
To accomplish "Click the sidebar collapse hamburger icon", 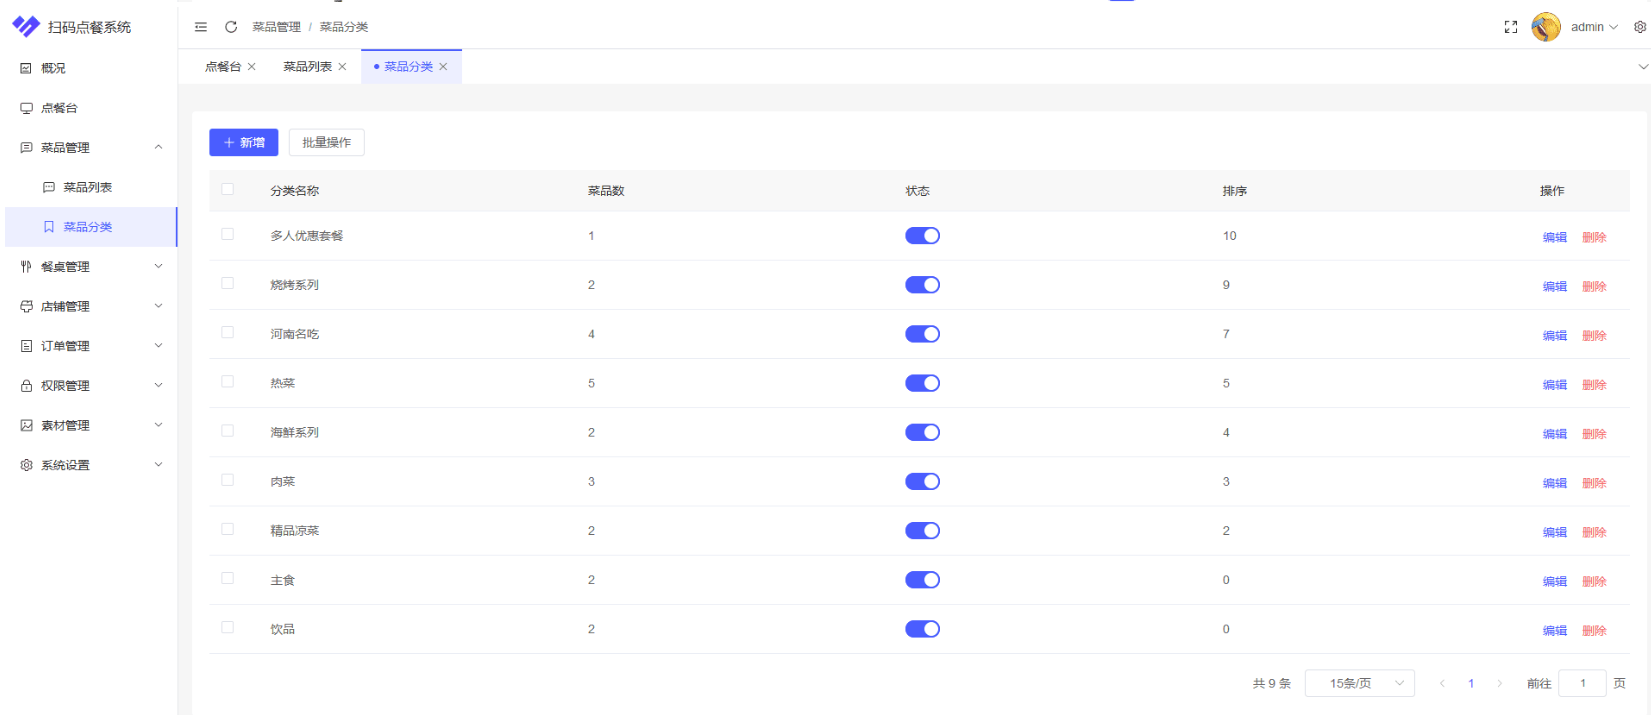I will coord(201,27).
